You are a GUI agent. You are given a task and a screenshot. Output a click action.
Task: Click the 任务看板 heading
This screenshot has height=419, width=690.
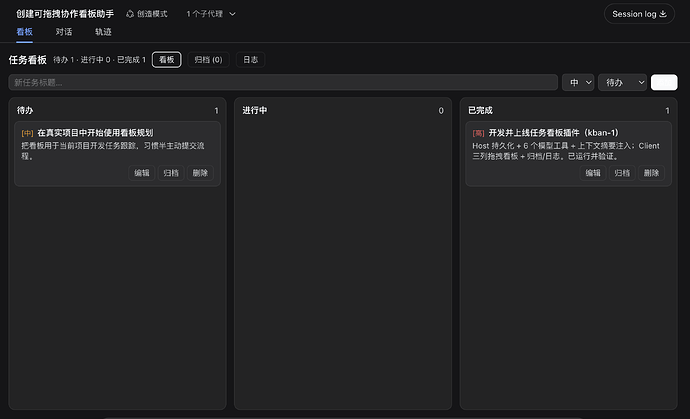tap(28, 60)
